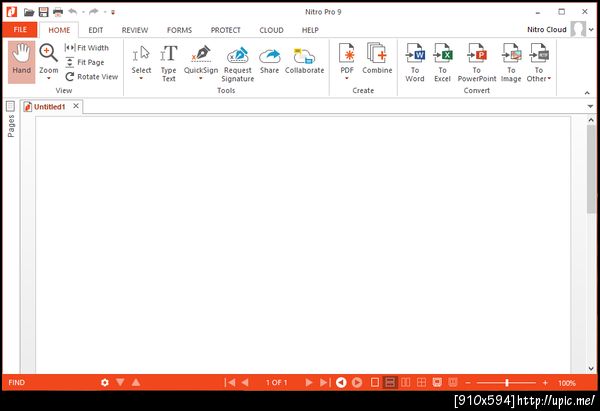The height and width of the screenshot is (411, 600).
Task: Undo last action
Action: (73, 12)
